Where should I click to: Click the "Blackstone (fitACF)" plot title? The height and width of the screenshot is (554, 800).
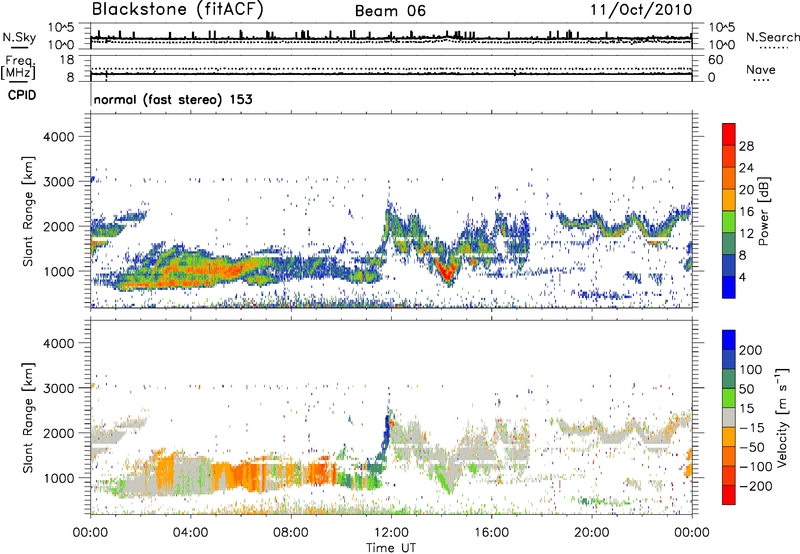tap(177, 9)
